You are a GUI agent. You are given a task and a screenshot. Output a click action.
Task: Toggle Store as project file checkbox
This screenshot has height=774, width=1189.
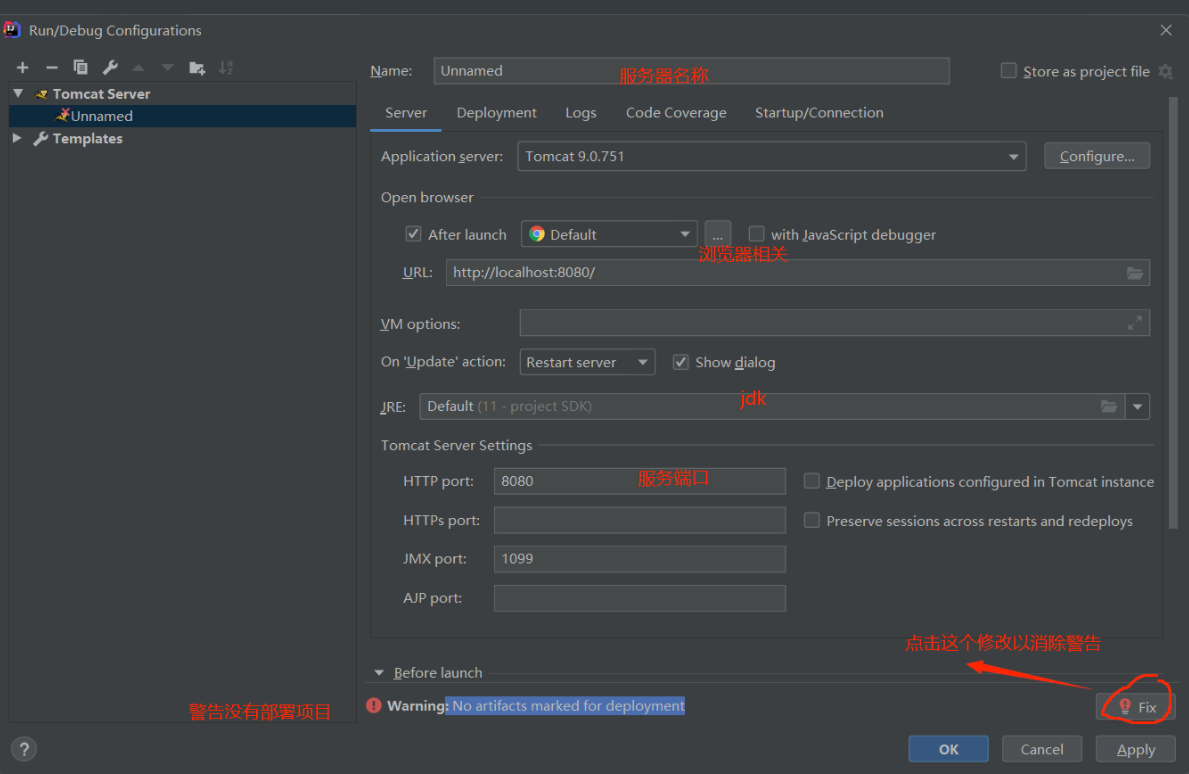(1009, 71)
